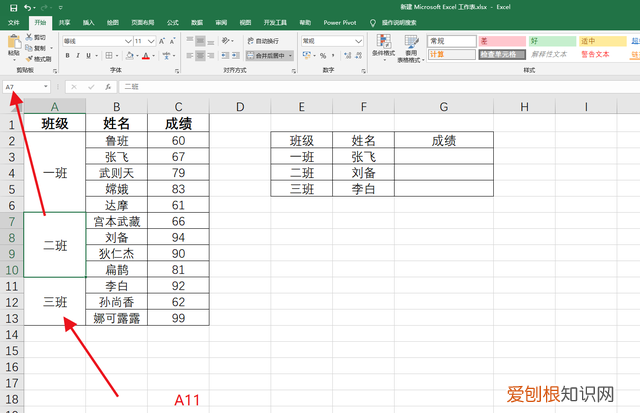Viewport: 640px width, 413px height.
Task: Click the formula bar confirm checkmark icon
Action: [91, 87]
